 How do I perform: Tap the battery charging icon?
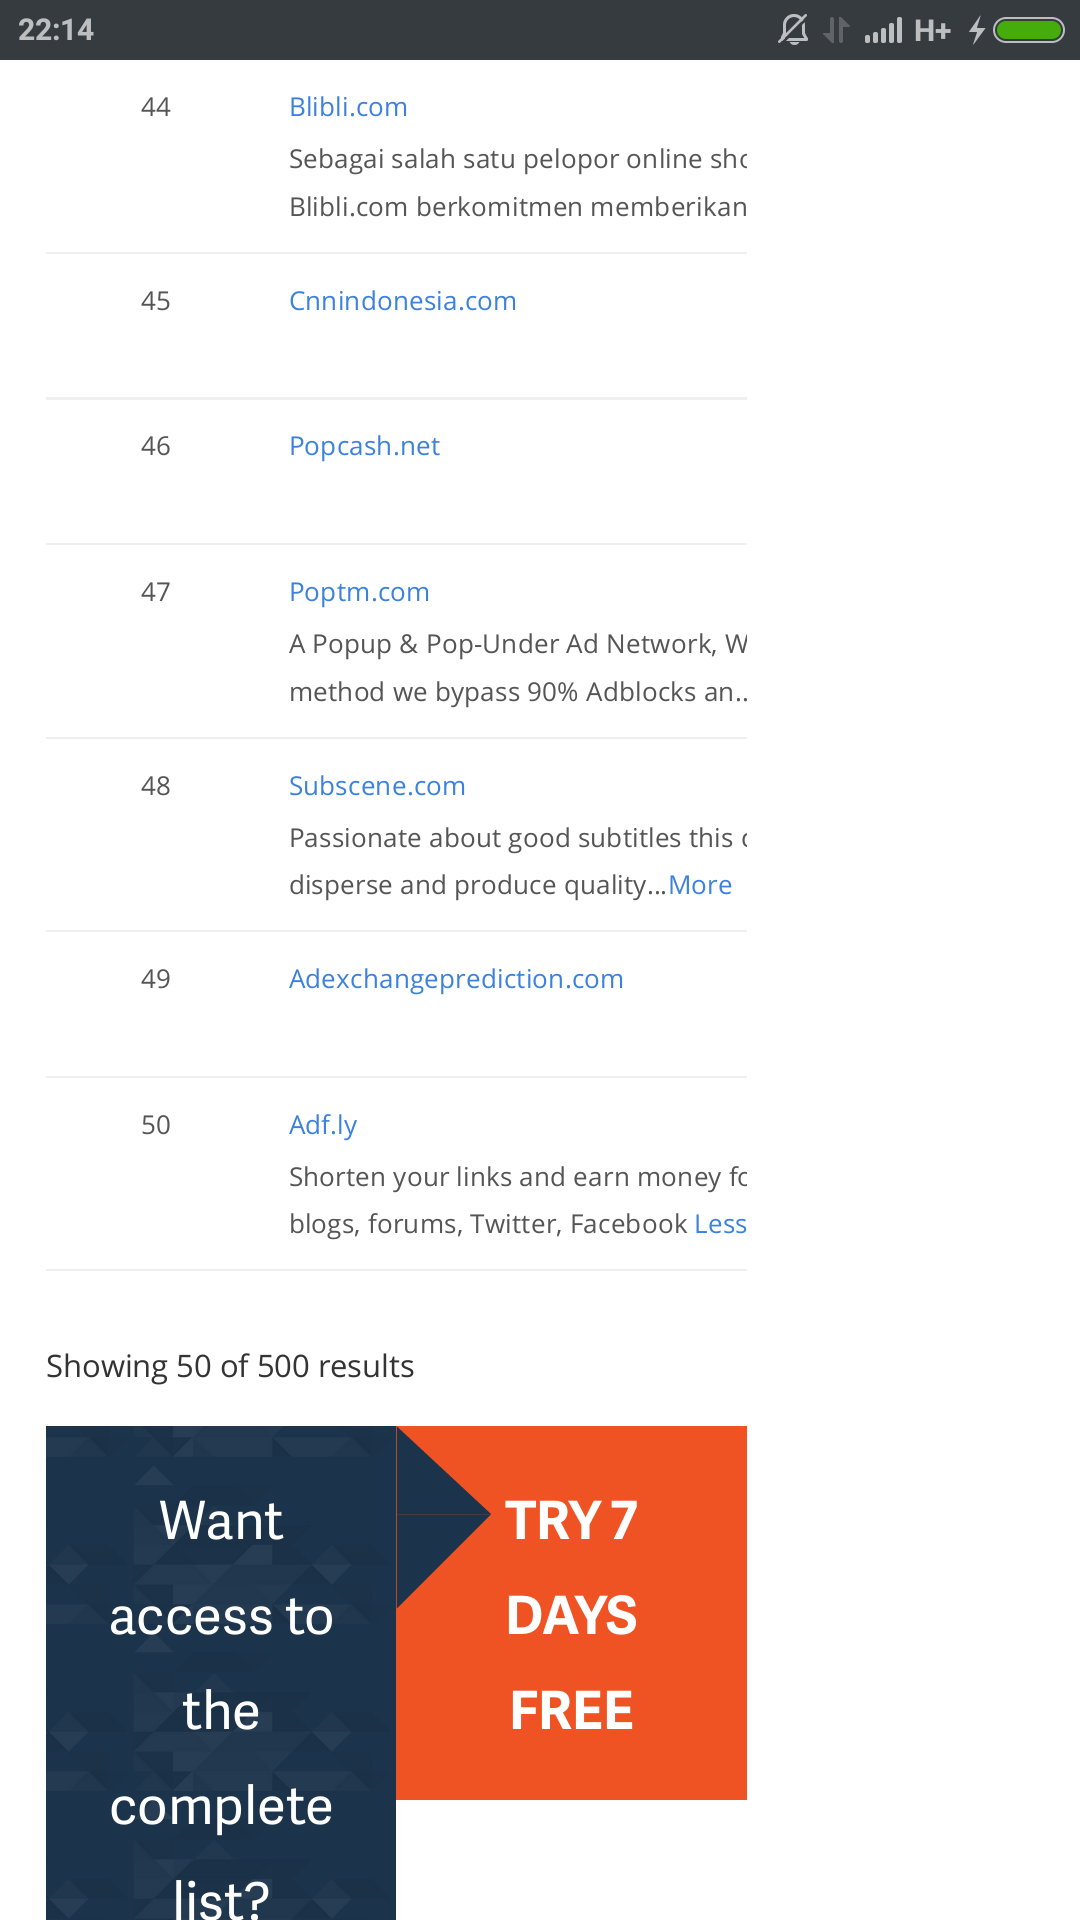[1017, 30]
